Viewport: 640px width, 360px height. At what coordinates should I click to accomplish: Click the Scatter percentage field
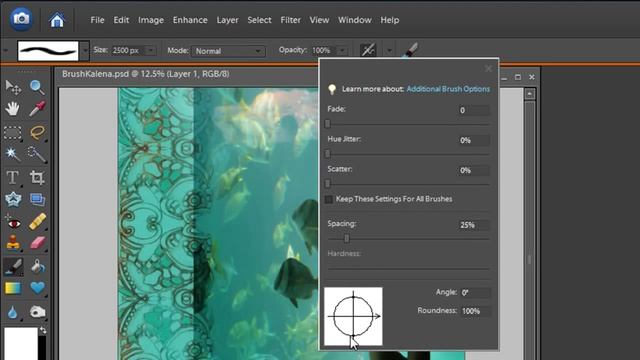[473, 170]
